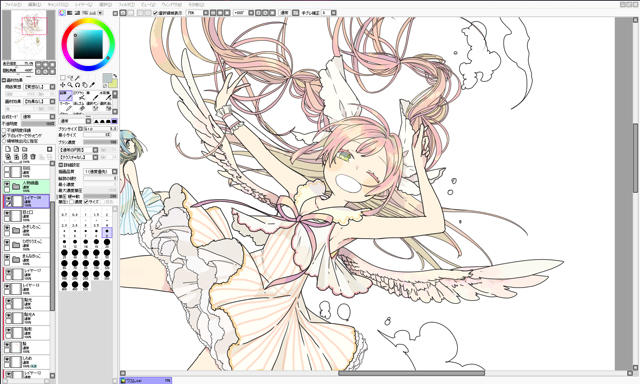This screenshot has height=384, width=640.
Task: Toggle selection edge display checkbox in toolbar
Action: click(x=156, y=13)
